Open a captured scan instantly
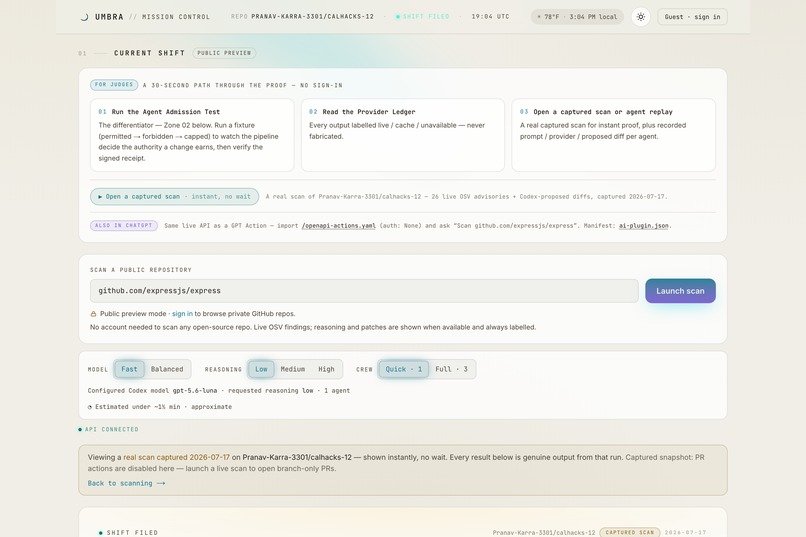Image resolution: width=806 pixels, height=537 pixels. click(x=174, y=196)
